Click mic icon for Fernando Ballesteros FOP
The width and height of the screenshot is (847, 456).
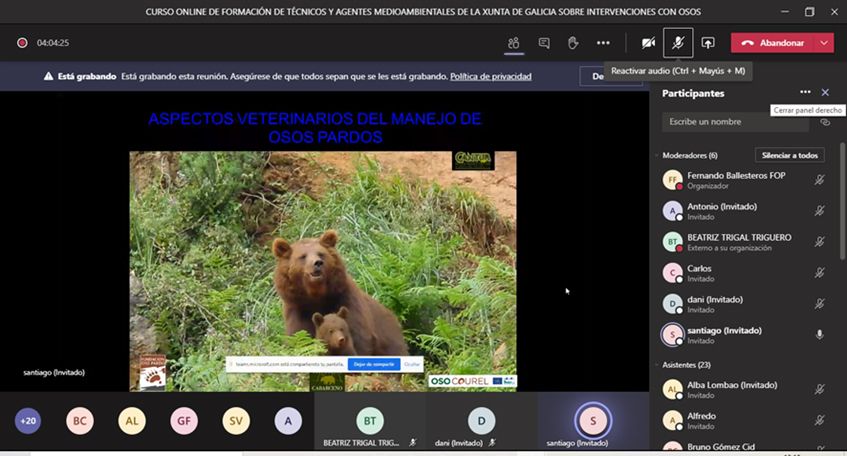(x=819, y=180)
